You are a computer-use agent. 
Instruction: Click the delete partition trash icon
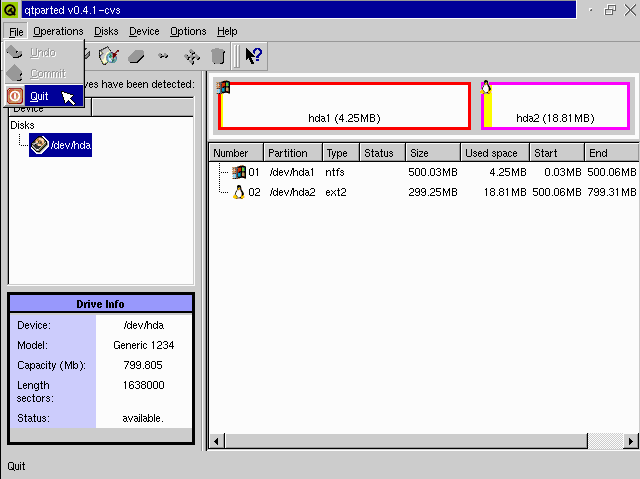point(218,56)
